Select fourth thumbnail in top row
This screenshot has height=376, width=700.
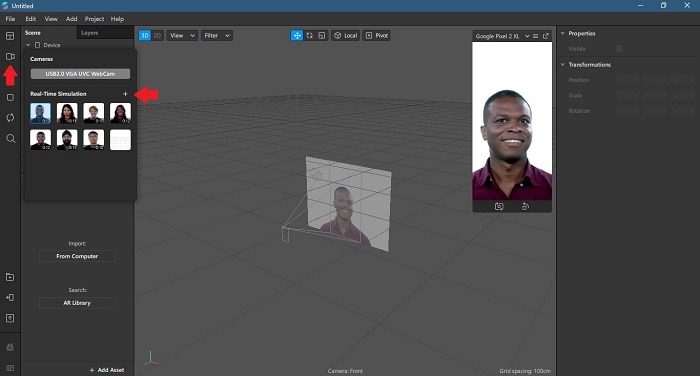pyautogui.click(x=121, y=113)
